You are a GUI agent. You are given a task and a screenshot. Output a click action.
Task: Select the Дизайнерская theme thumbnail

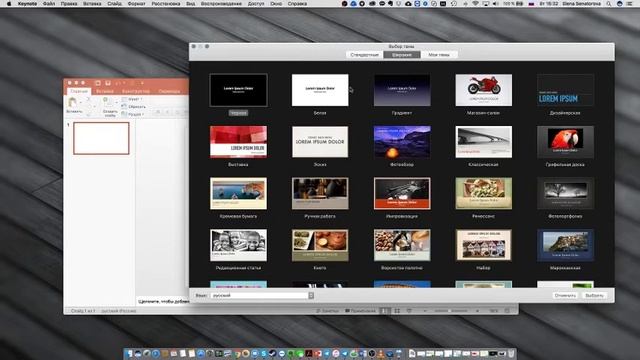[x=565, y=90]
